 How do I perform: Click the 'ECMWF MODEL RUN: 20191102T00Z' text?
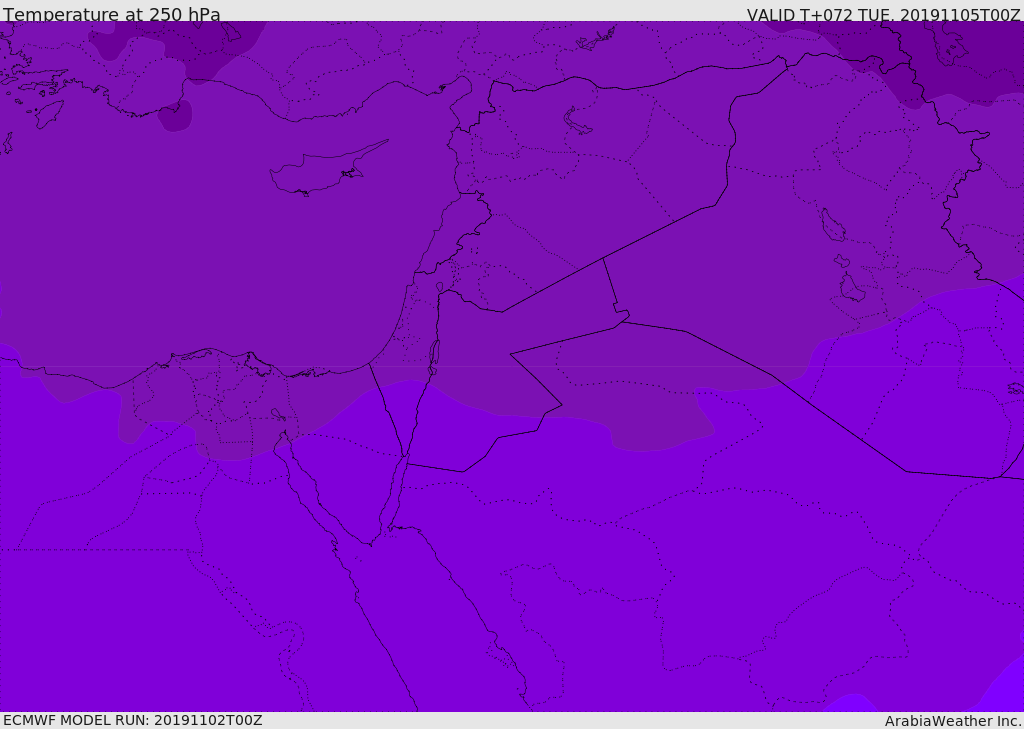[133, 720]
